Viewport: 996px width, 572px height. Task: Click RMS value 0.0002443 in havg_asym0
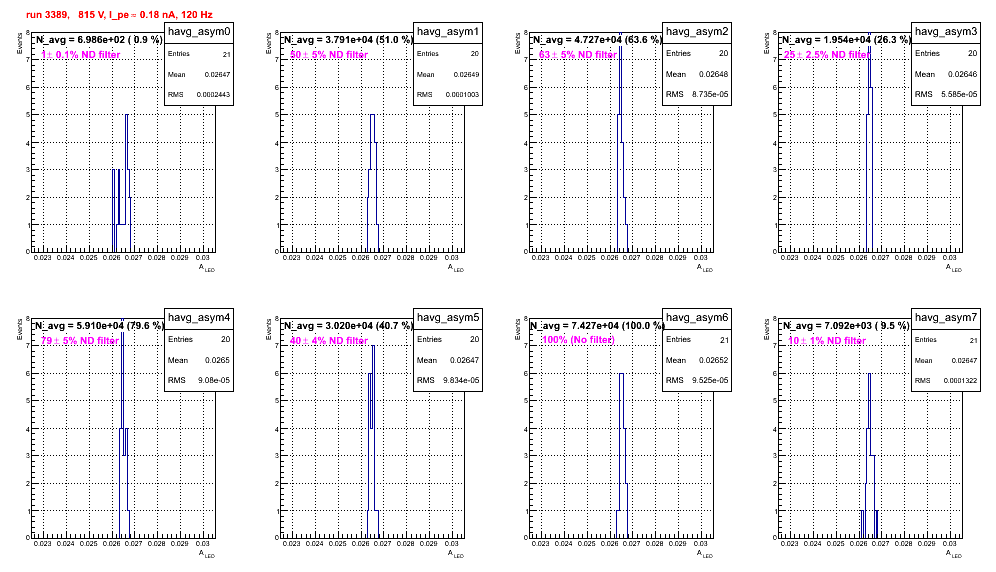[x=213, y=95]
